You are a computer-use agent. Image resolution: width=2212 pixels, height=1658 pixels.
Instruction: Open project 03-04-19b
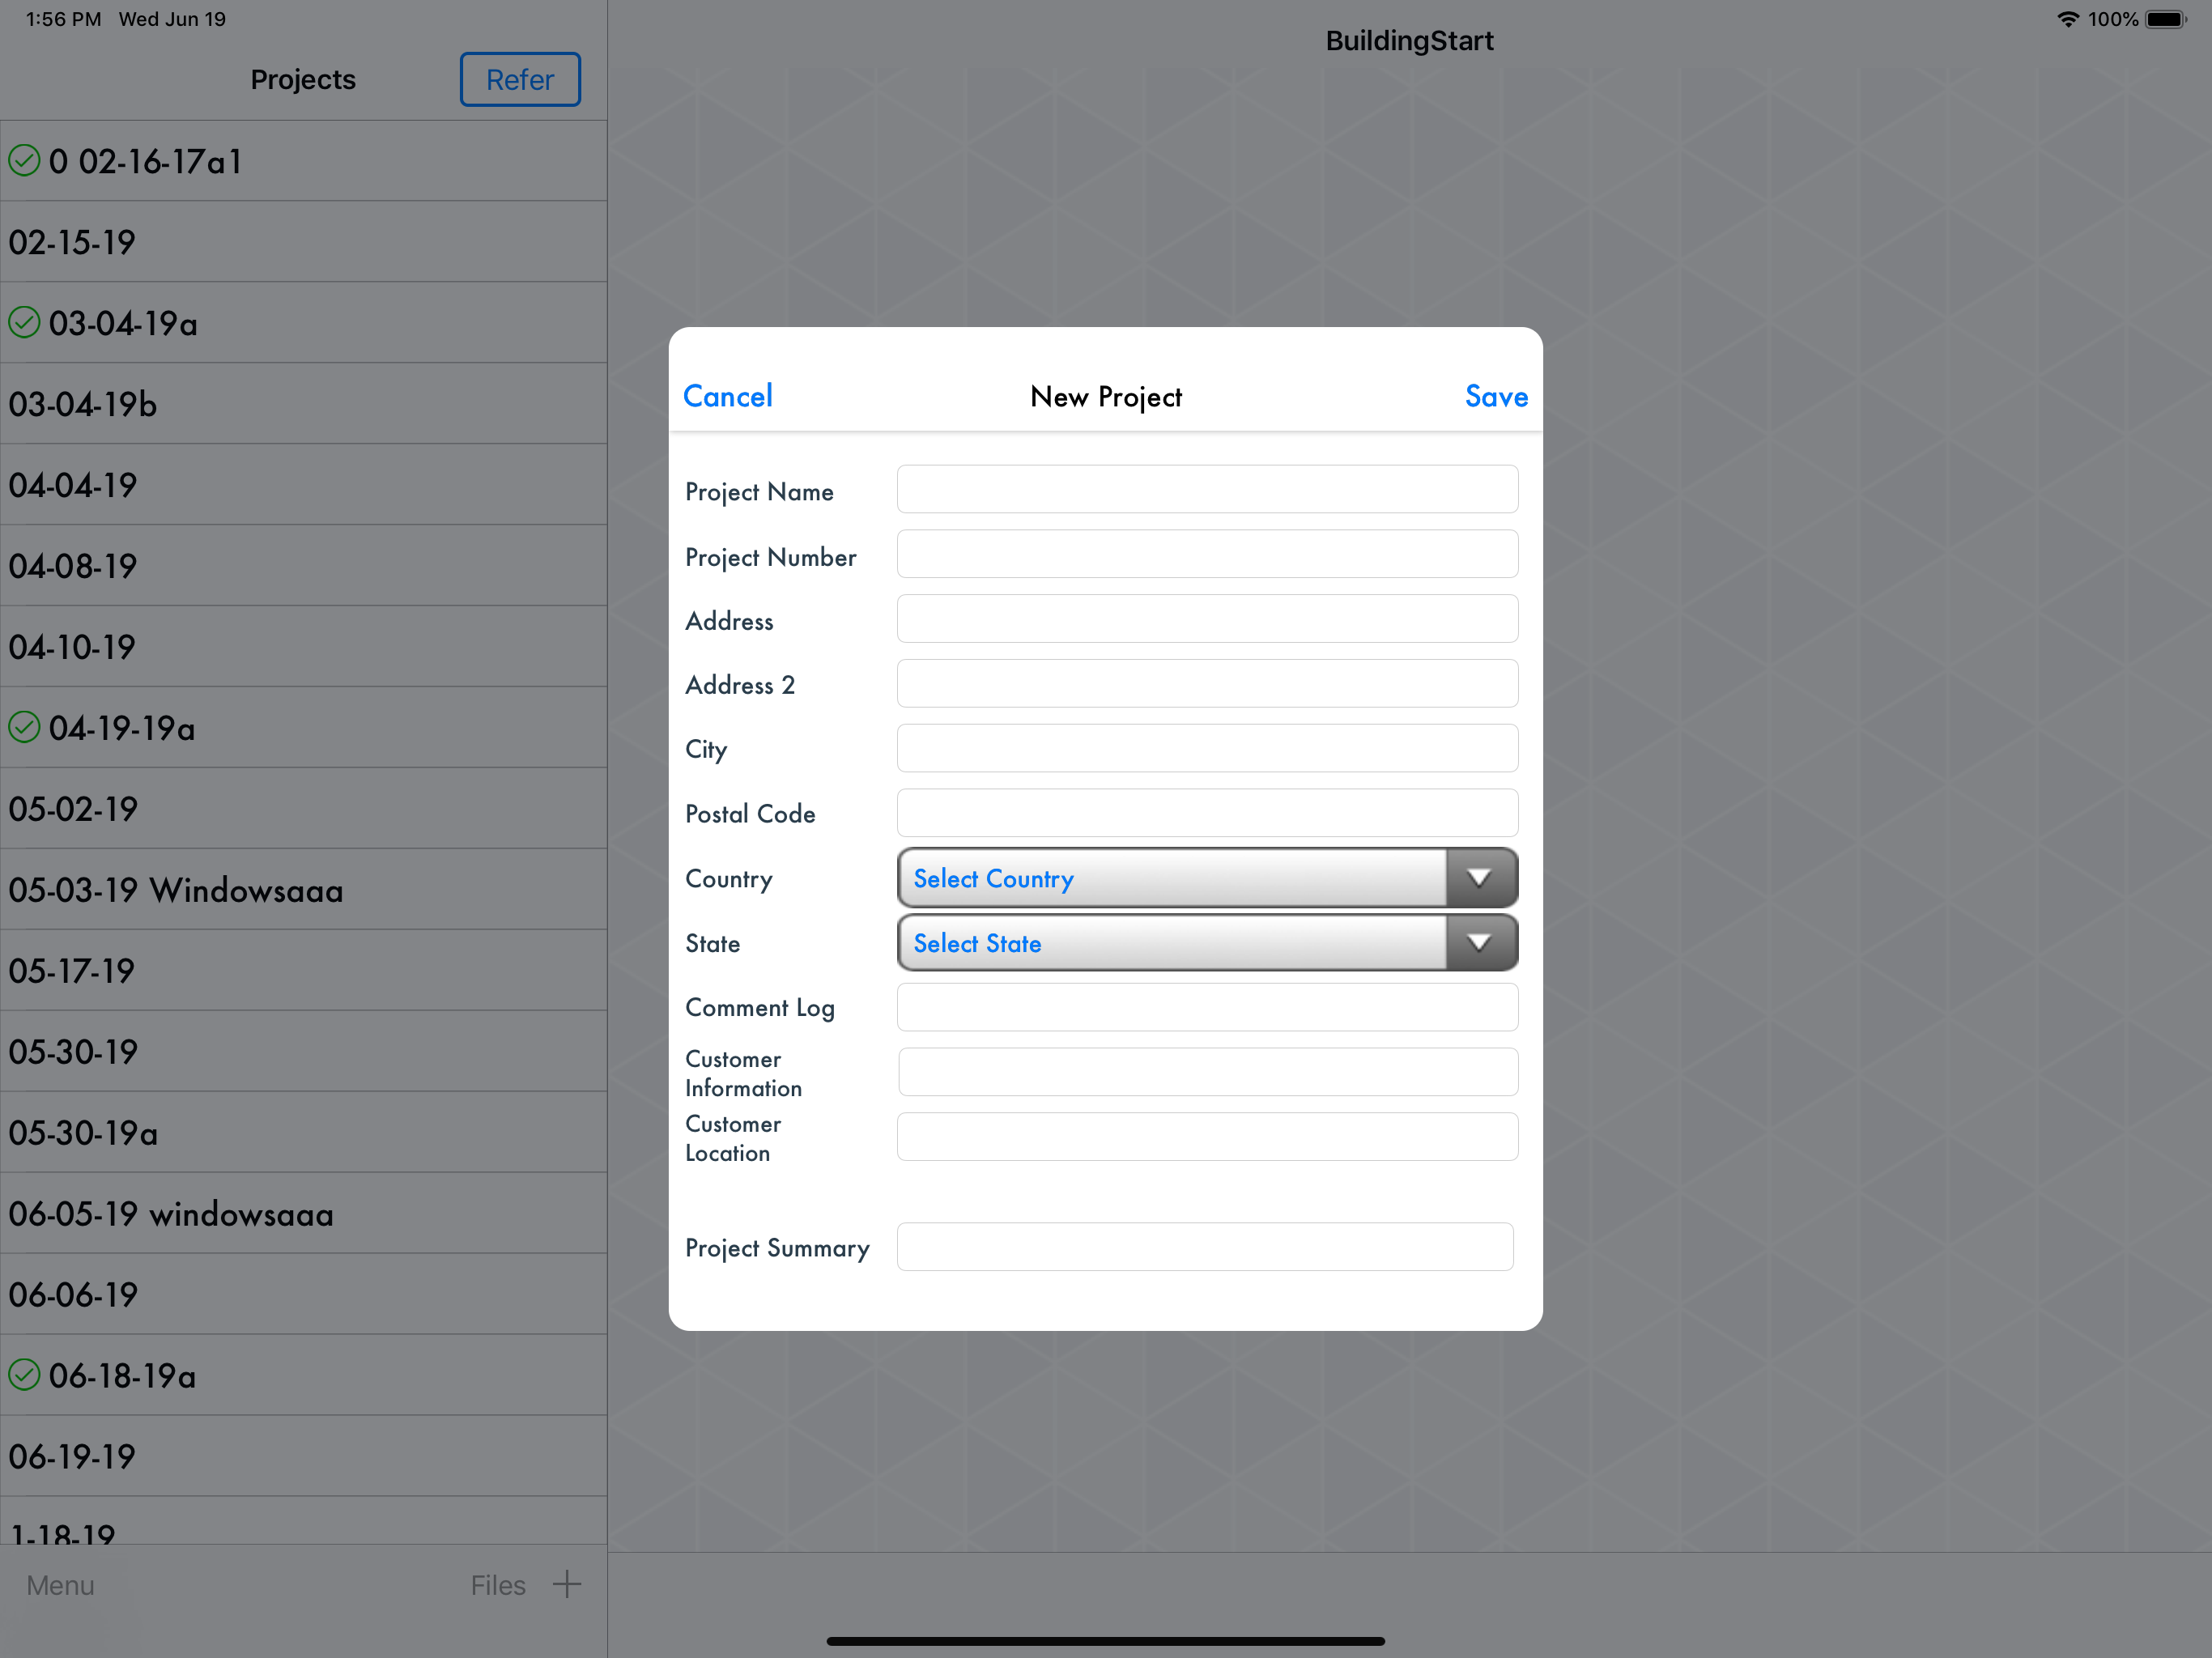303,404
